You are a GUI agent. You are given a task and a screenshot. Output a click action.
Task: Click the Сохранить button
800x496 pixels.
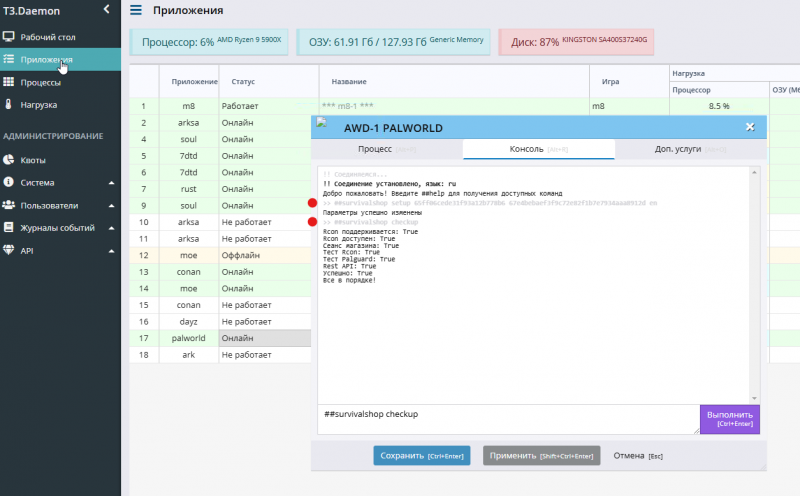click(421, 456)
